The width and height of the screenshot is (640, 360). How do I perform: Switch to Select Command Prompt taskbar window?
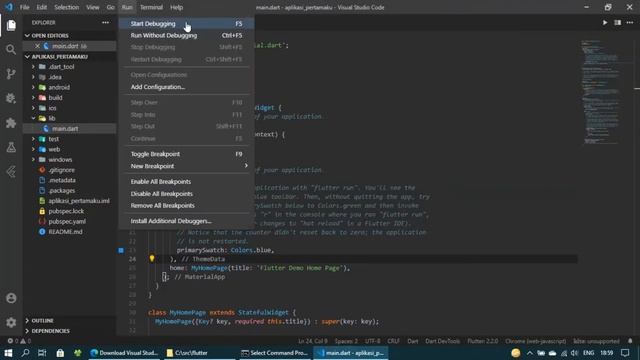[274, 353]
